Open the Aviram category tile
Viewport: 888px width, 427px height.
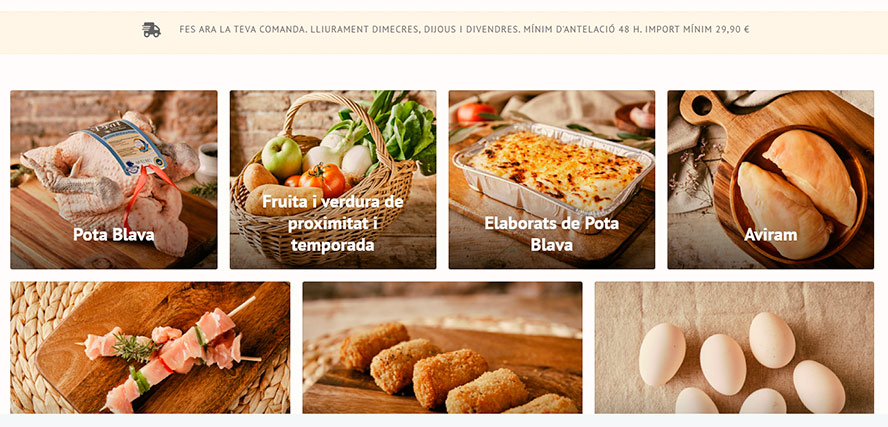(771, 180)
